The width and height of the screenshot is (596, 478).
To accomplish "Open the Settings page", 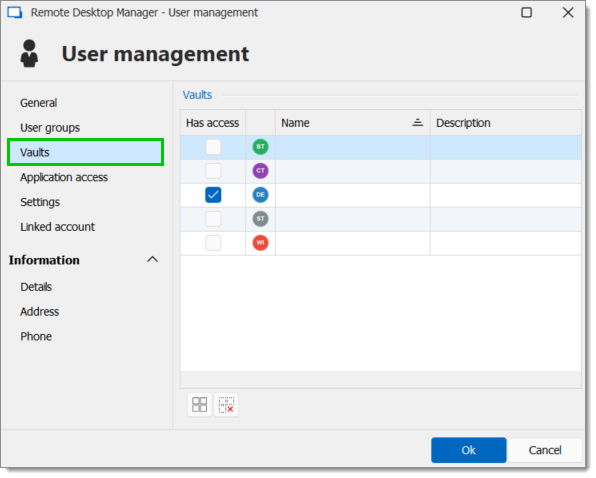I will tap(40, 202).
